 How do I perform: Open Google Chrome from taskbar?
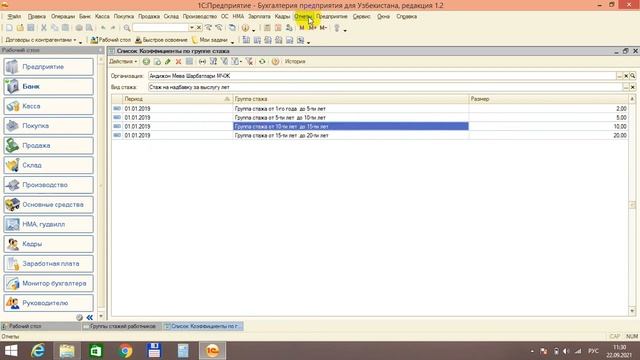[125, 351]
